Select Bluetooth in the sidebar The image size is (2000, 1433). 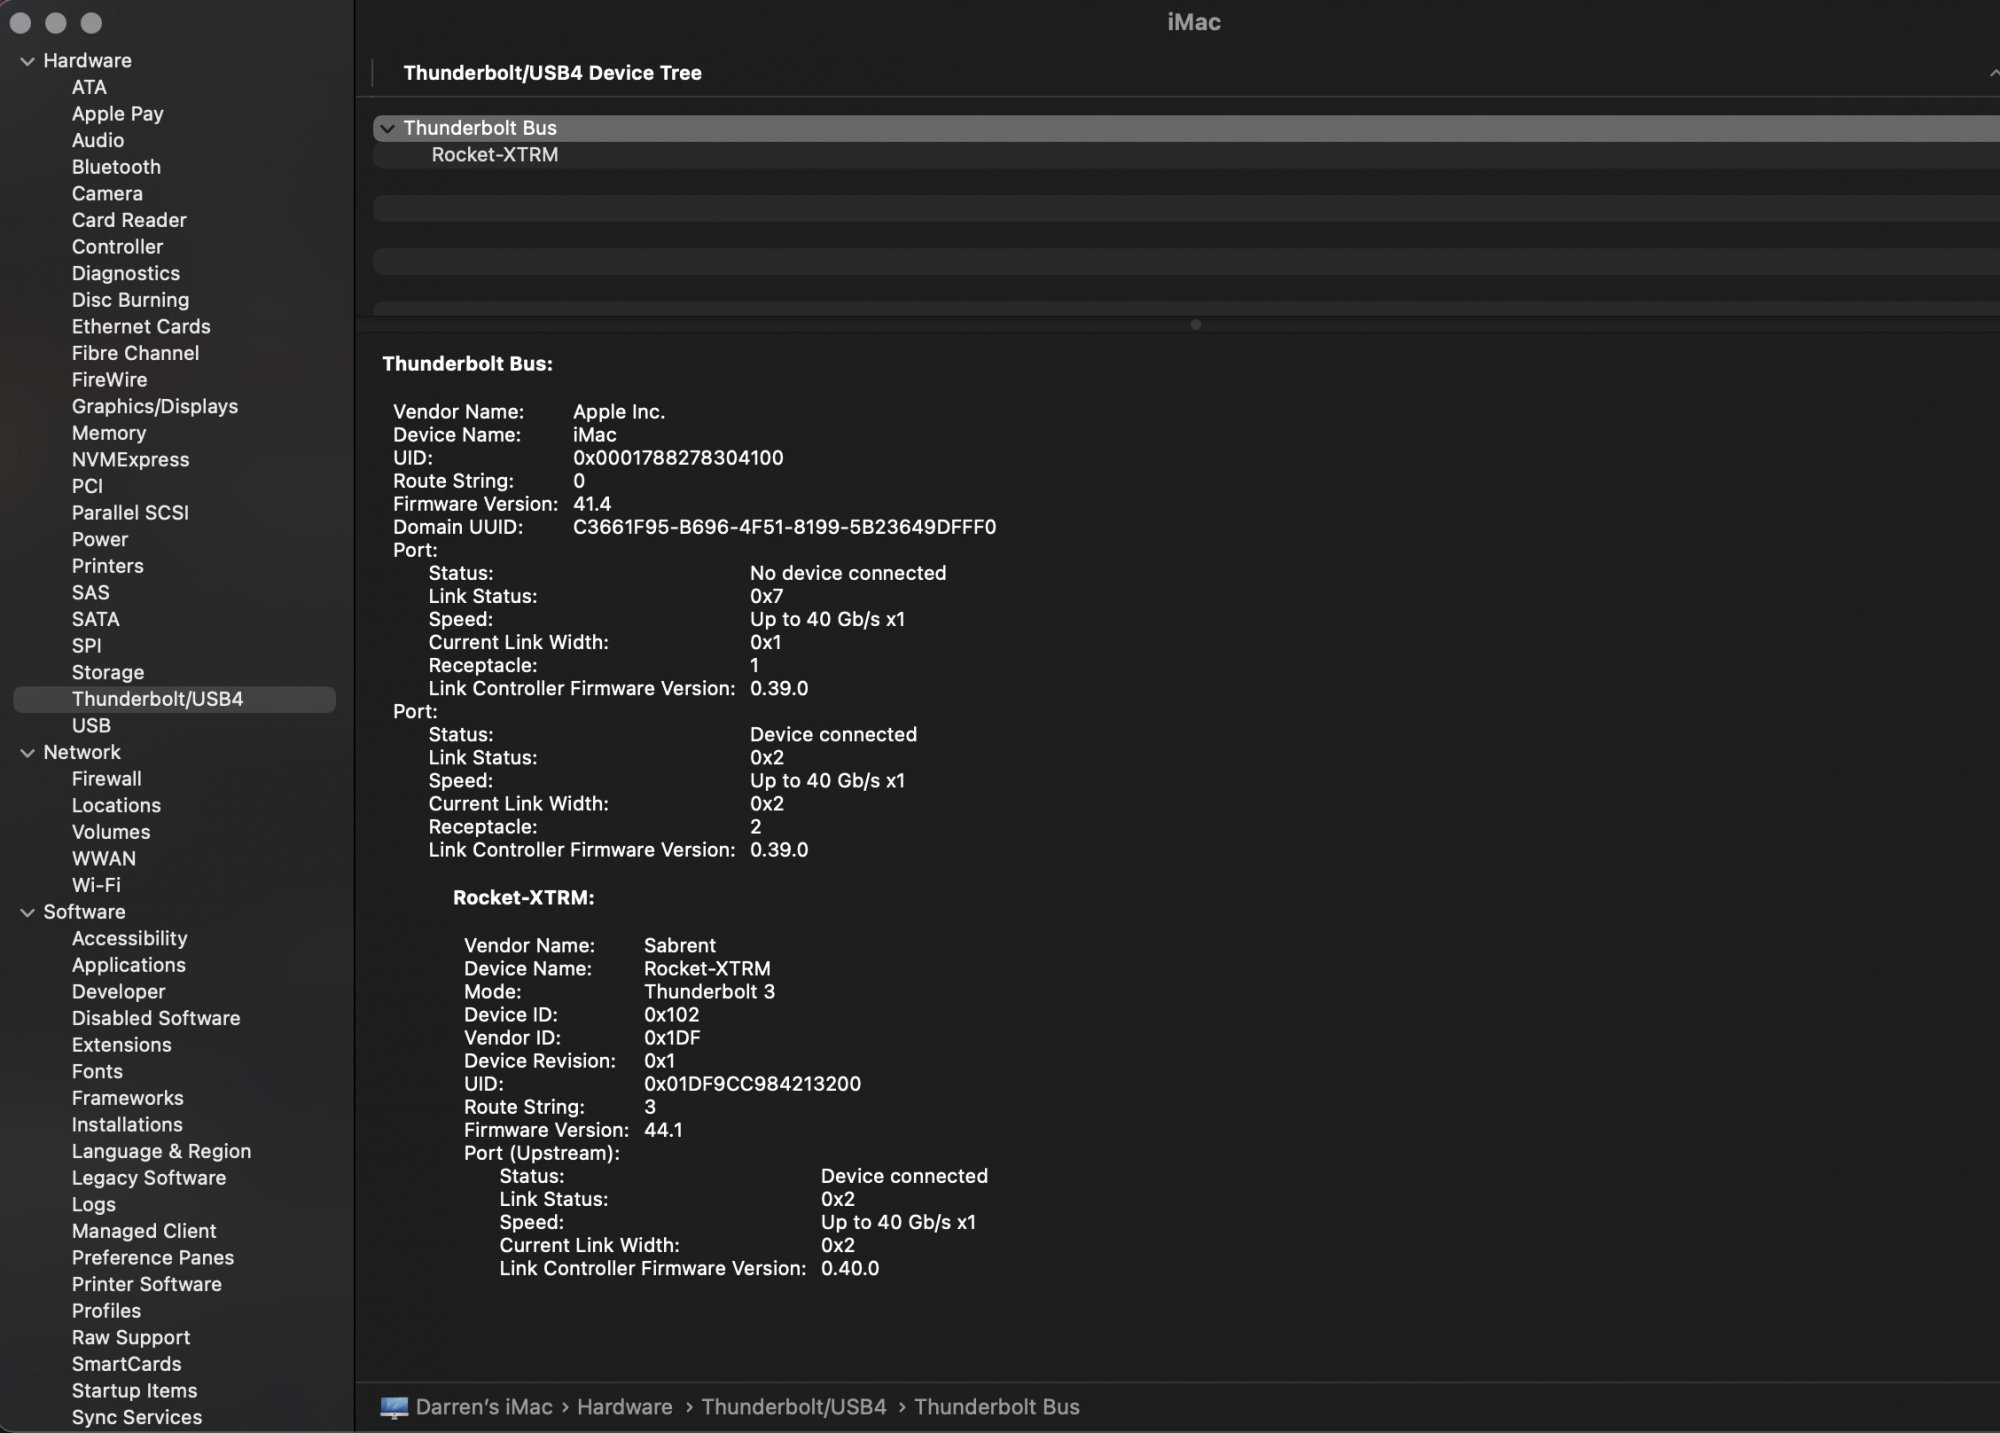pyautogui.click(x=116, y=167)
